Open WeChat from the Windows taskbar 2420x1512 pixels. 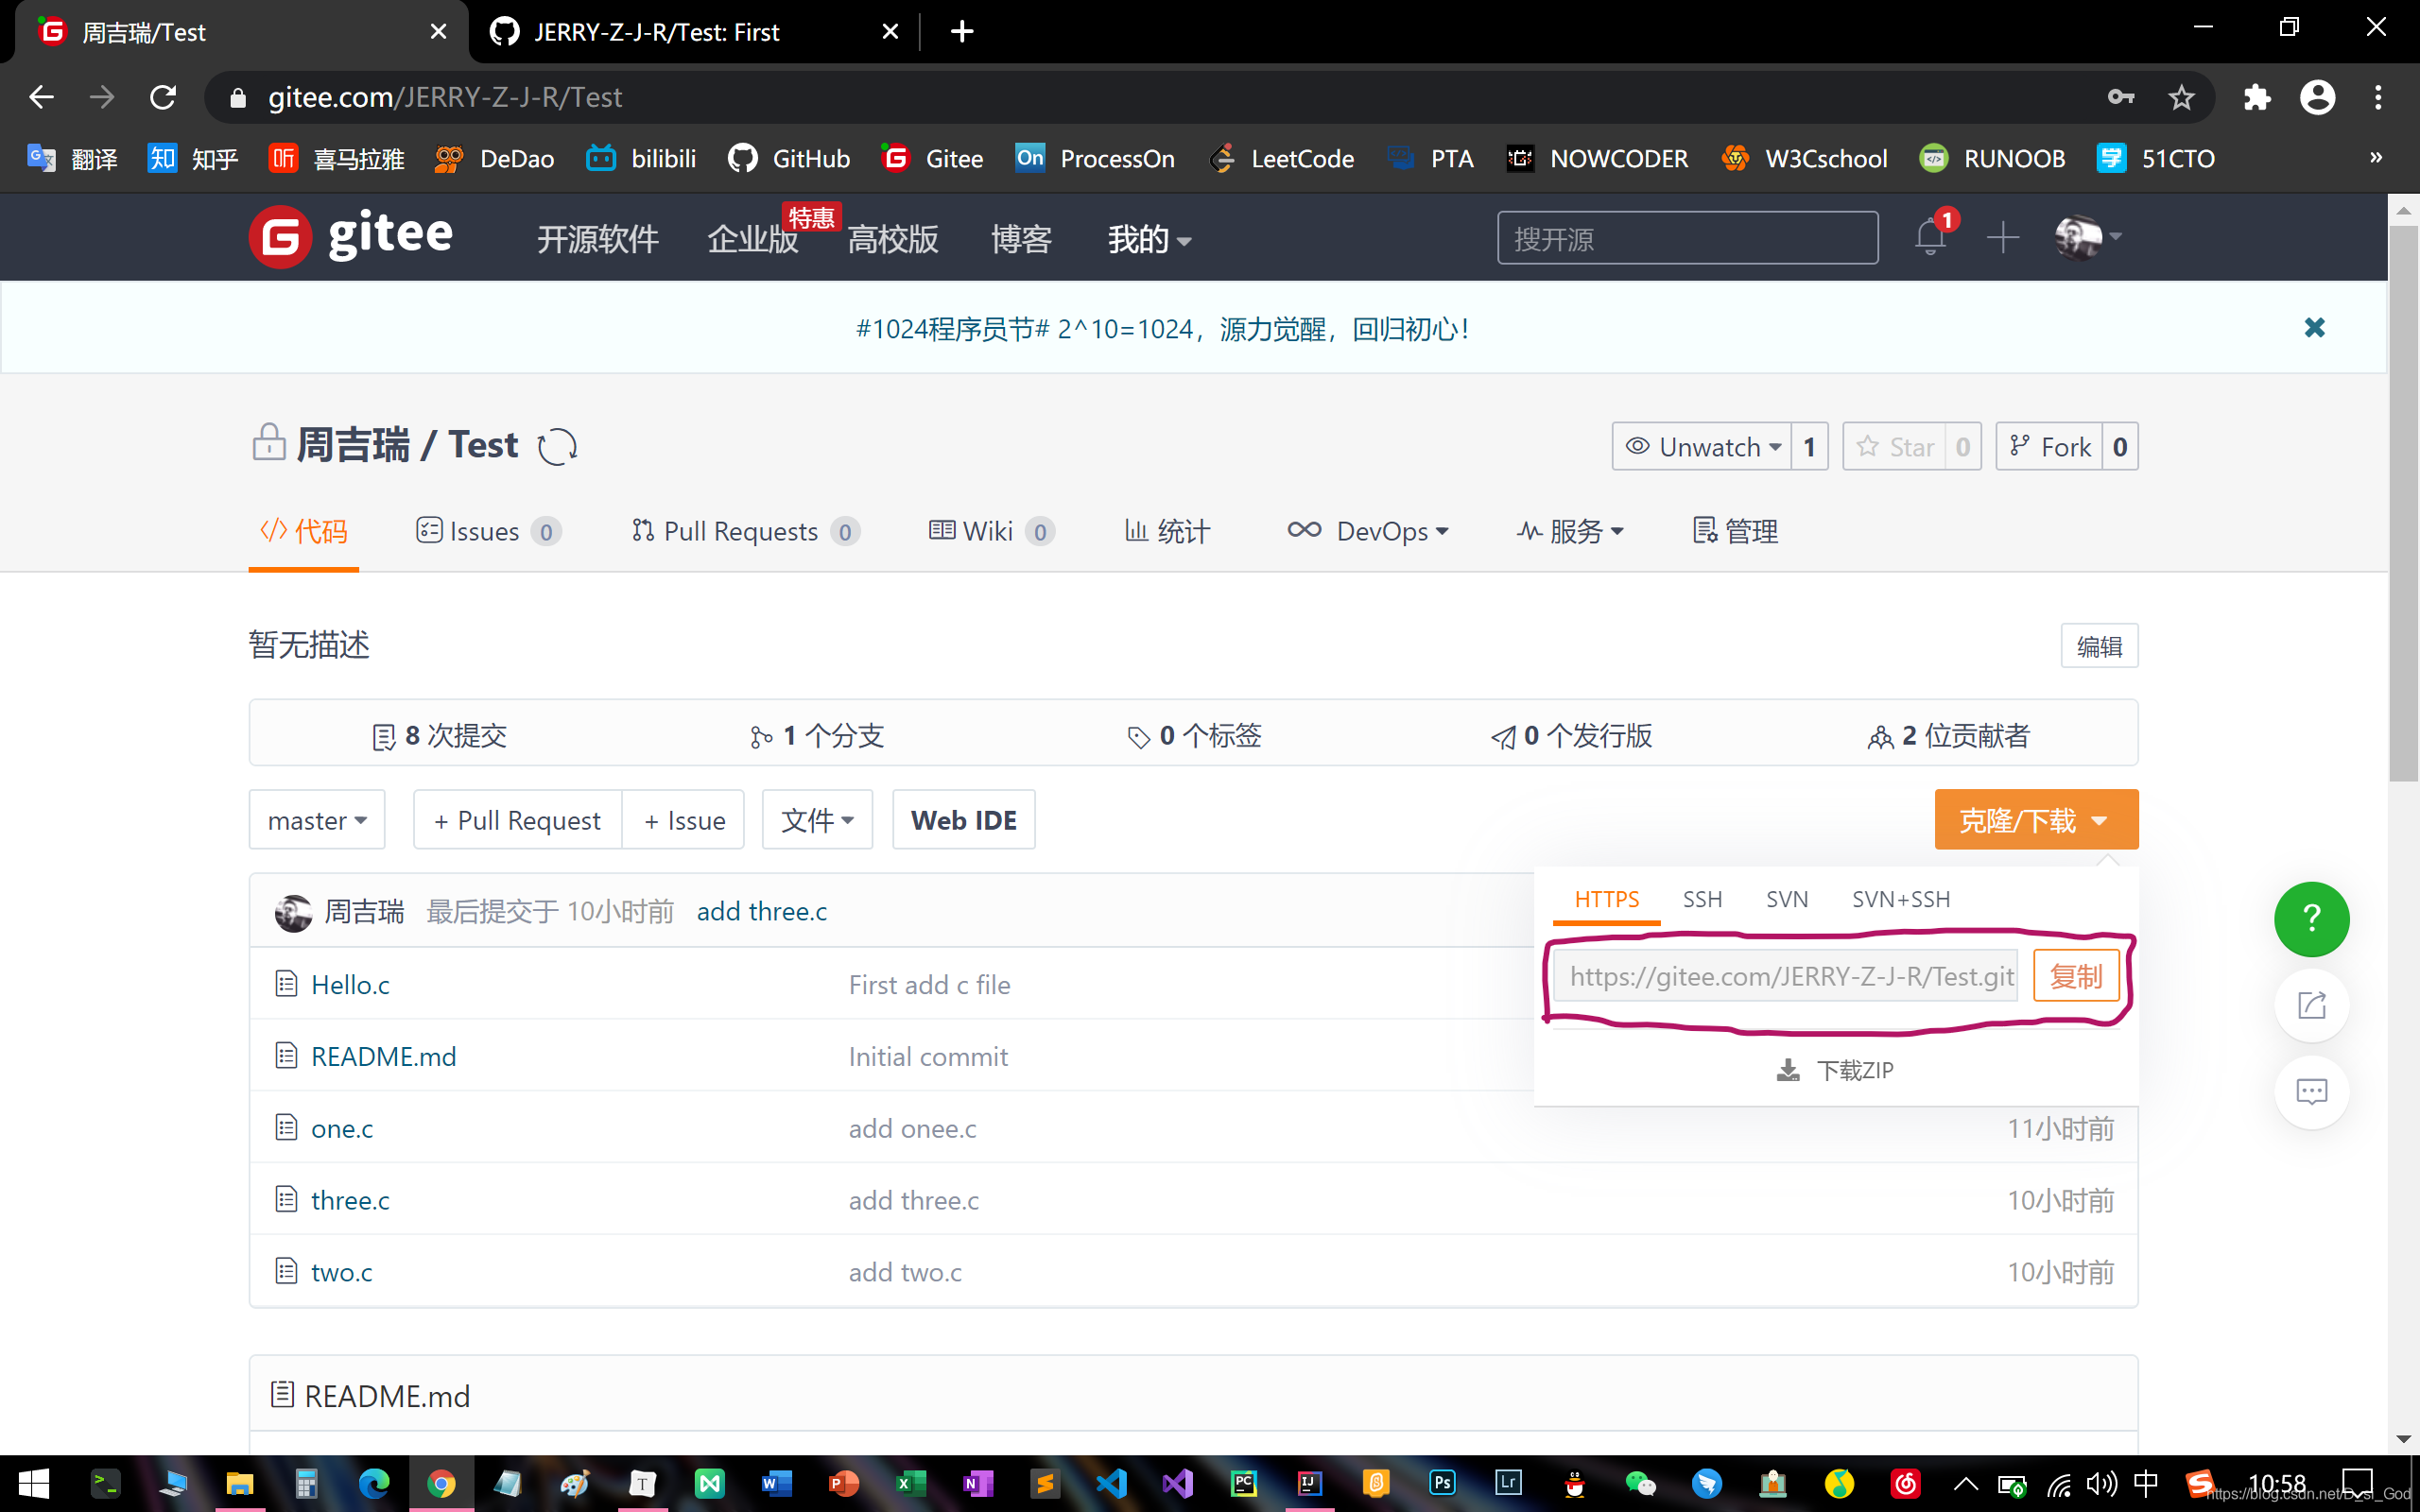click(x=1640, y=1483)
